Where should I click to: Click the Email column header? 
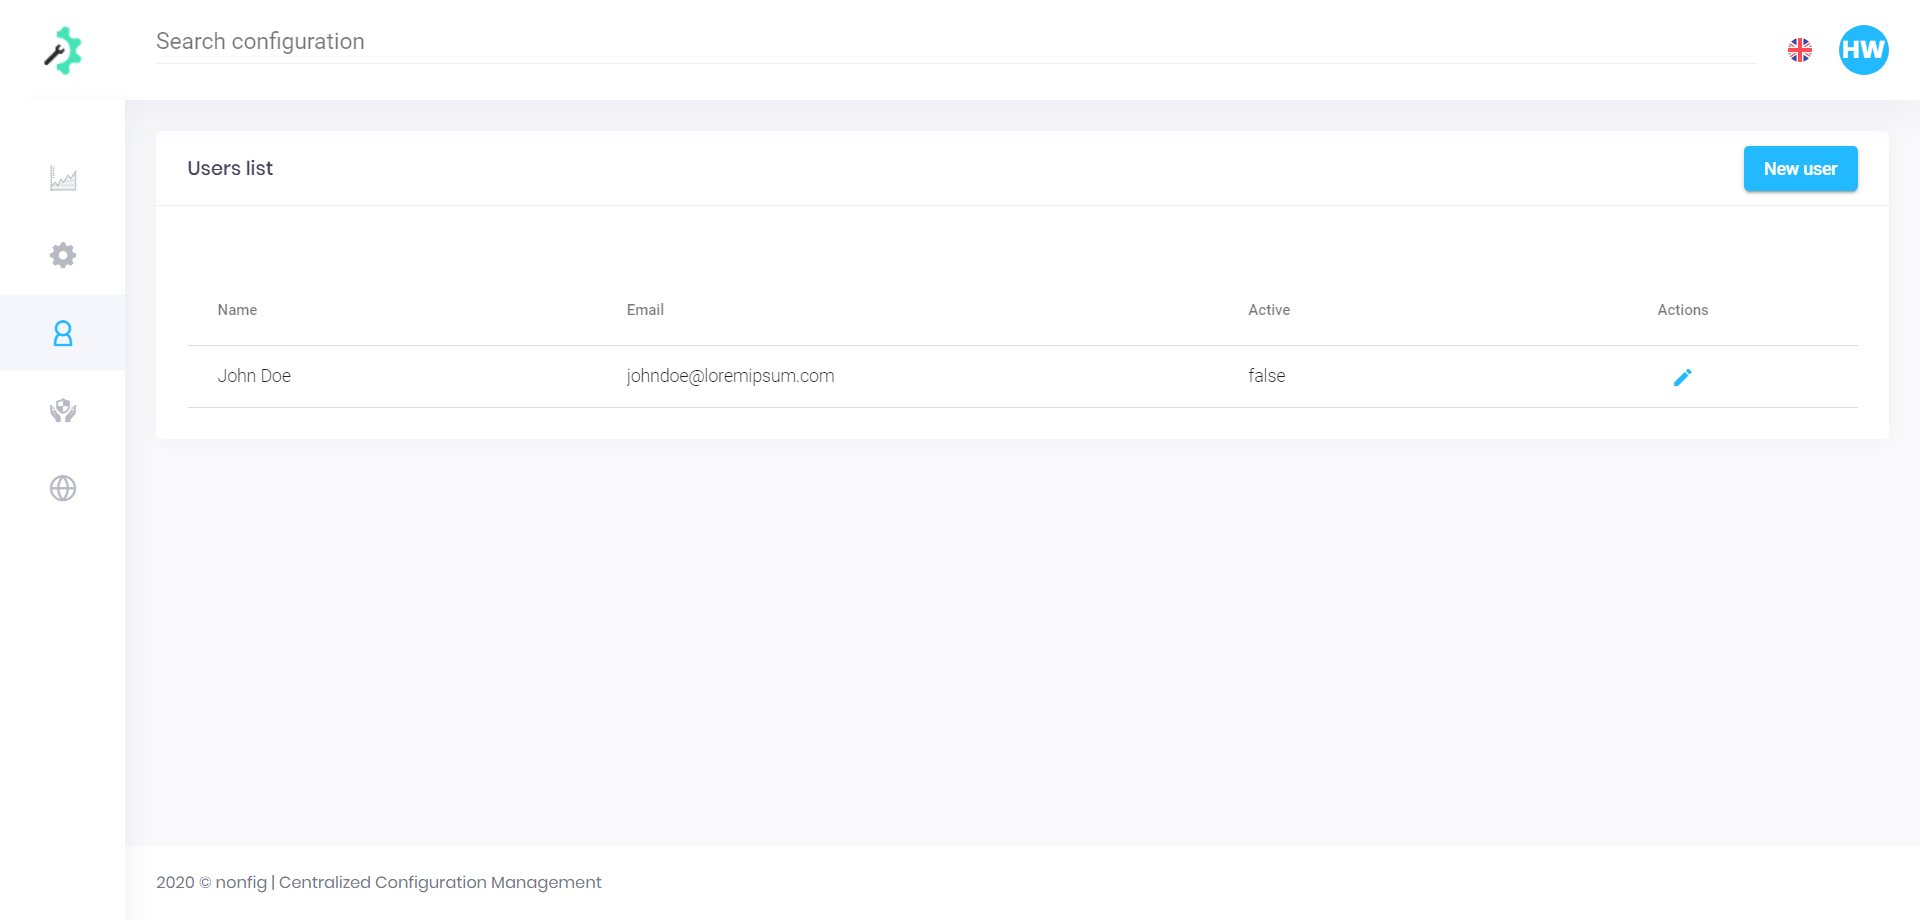tap(645, 310)
